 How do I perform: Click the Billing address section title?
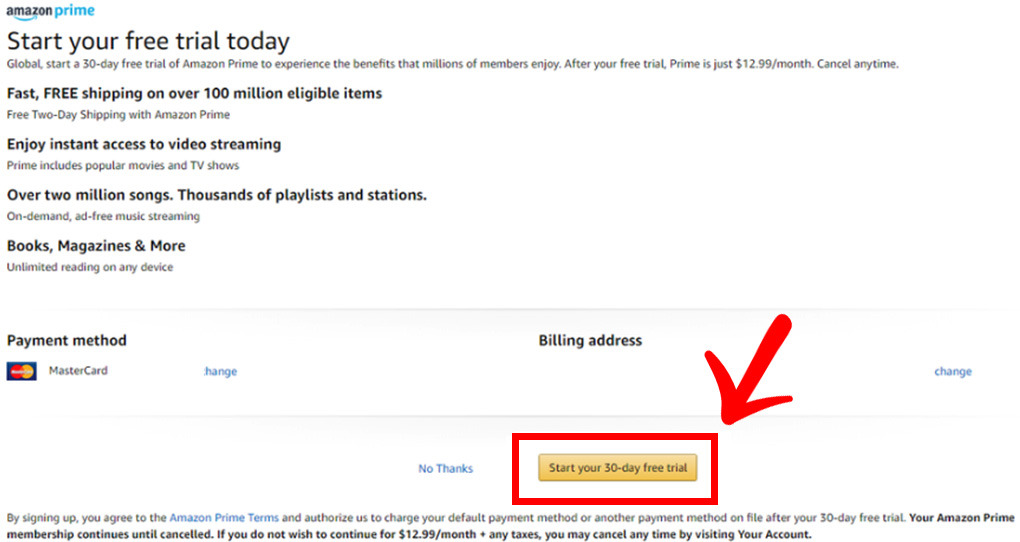pyautogui.click(x=590, y=340)
